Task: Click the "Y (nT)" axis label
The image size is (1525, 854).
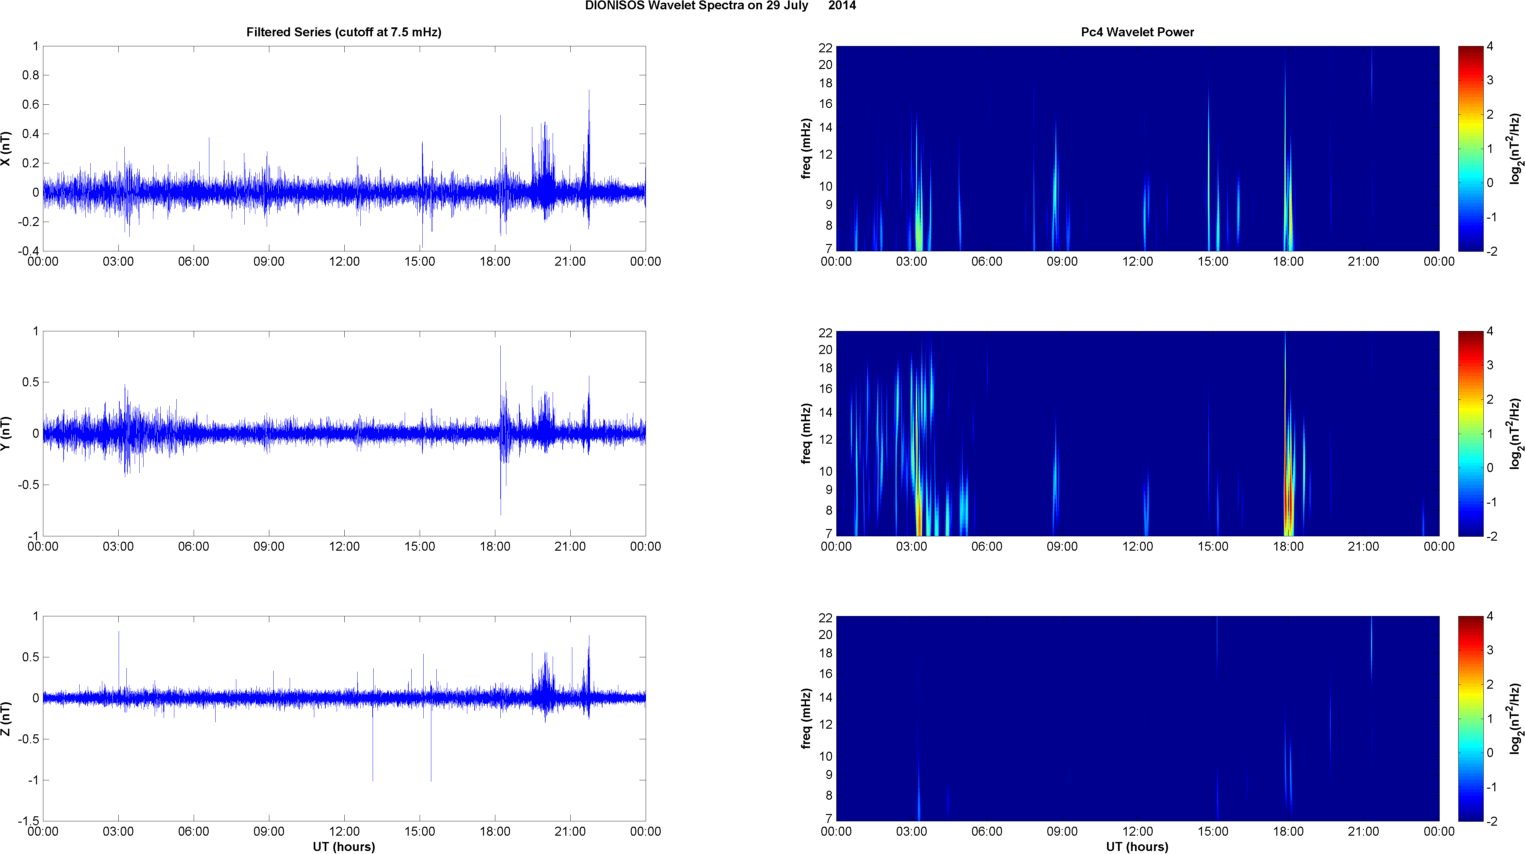Action: point(6,433)
